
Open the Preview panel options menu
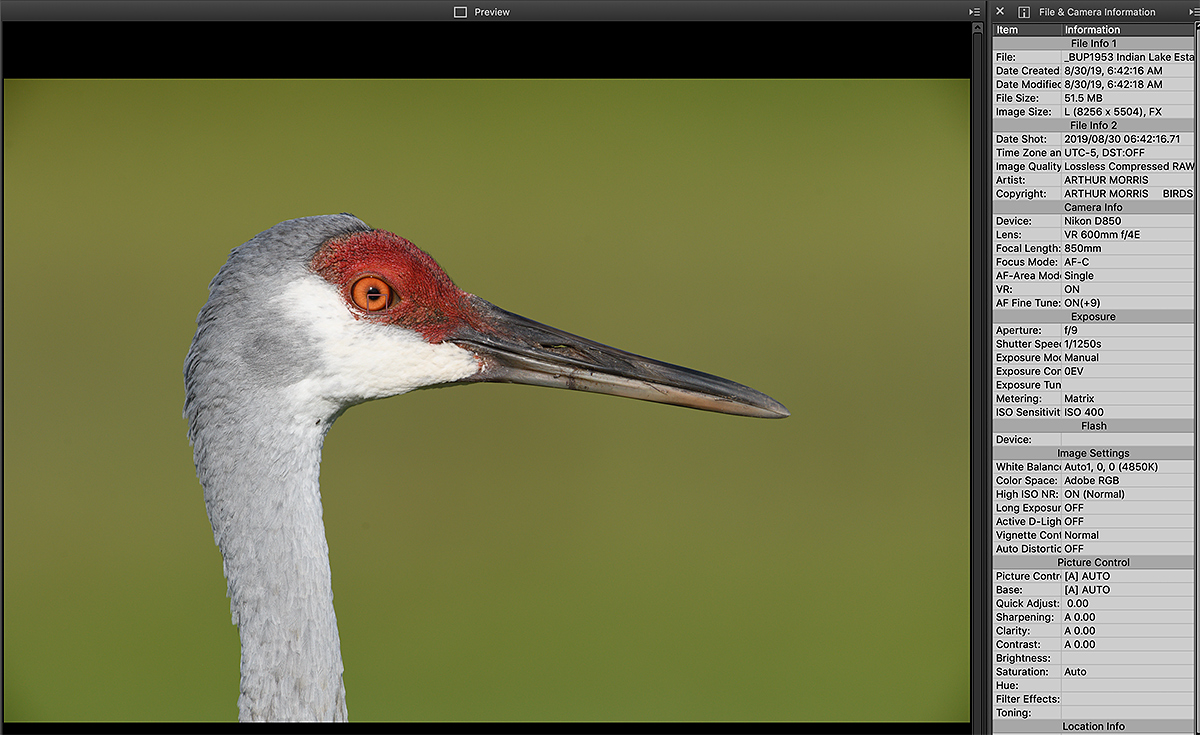click(x=975, y=12)
